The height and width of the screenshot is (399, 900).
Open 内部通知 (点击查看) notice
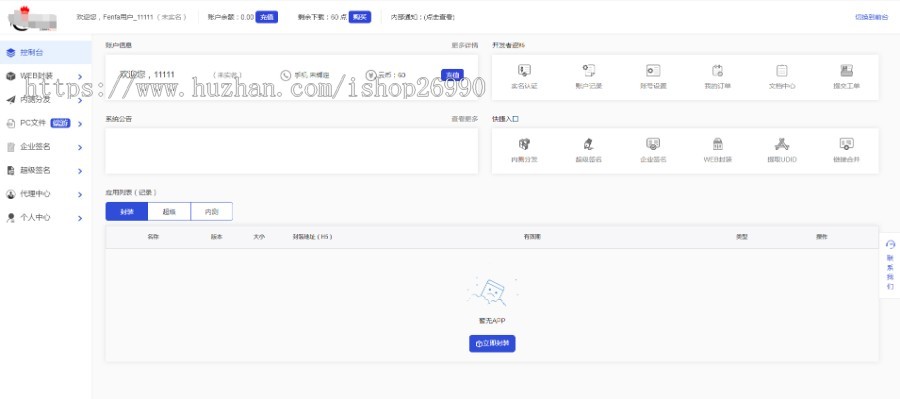[423, 17]
